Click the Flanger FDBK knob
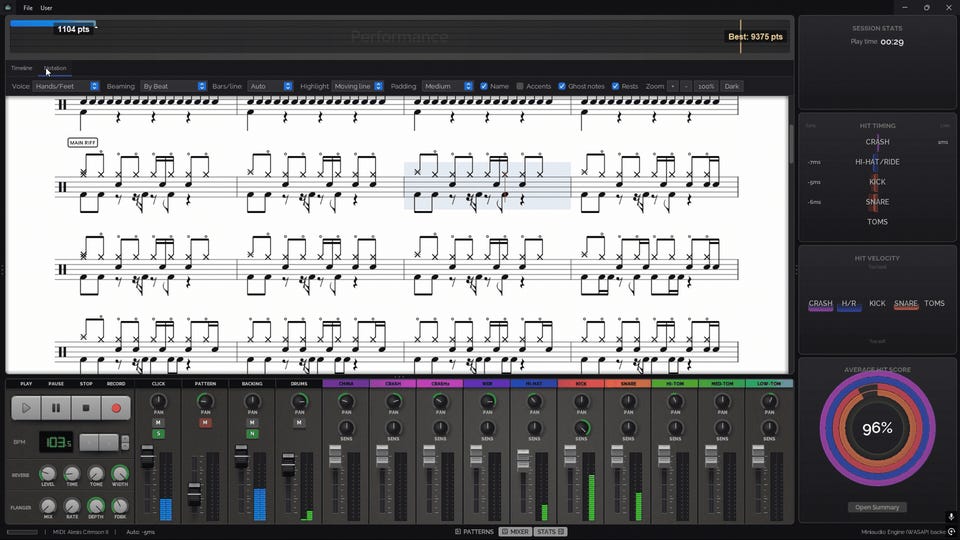Screen dimensions: 960x540 pyautogui.click(x=120, y=506)
